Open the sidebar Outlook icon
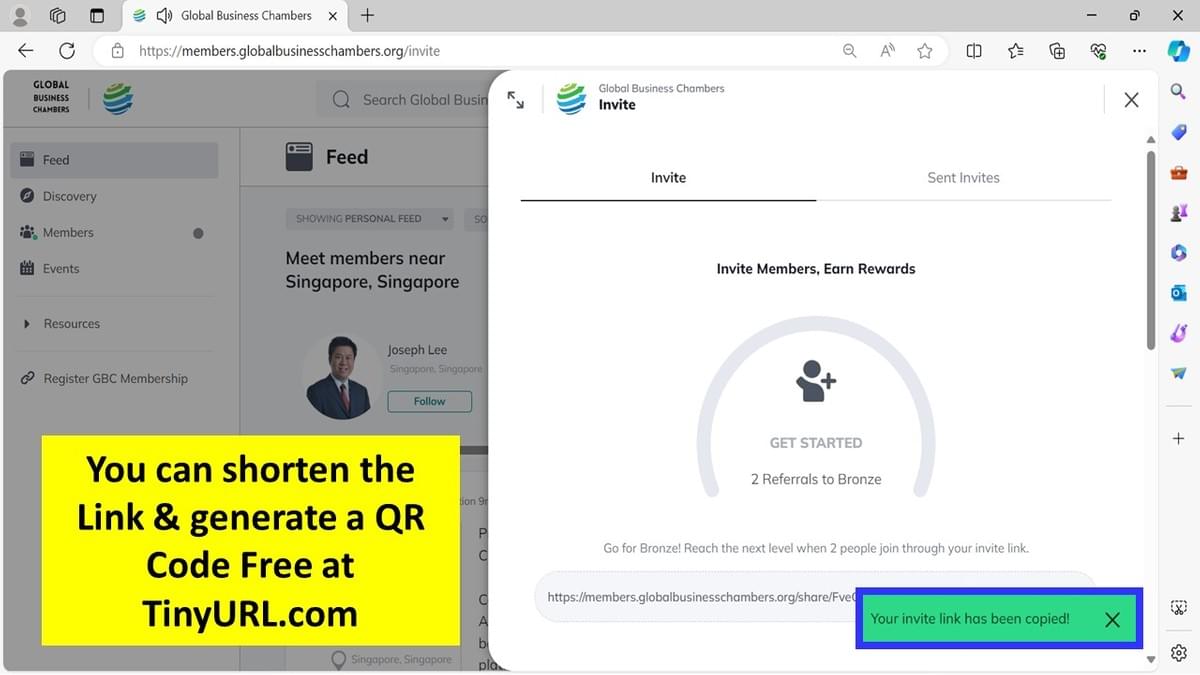This screenshot has height=675, width=1200. [x=1178, y=293]
